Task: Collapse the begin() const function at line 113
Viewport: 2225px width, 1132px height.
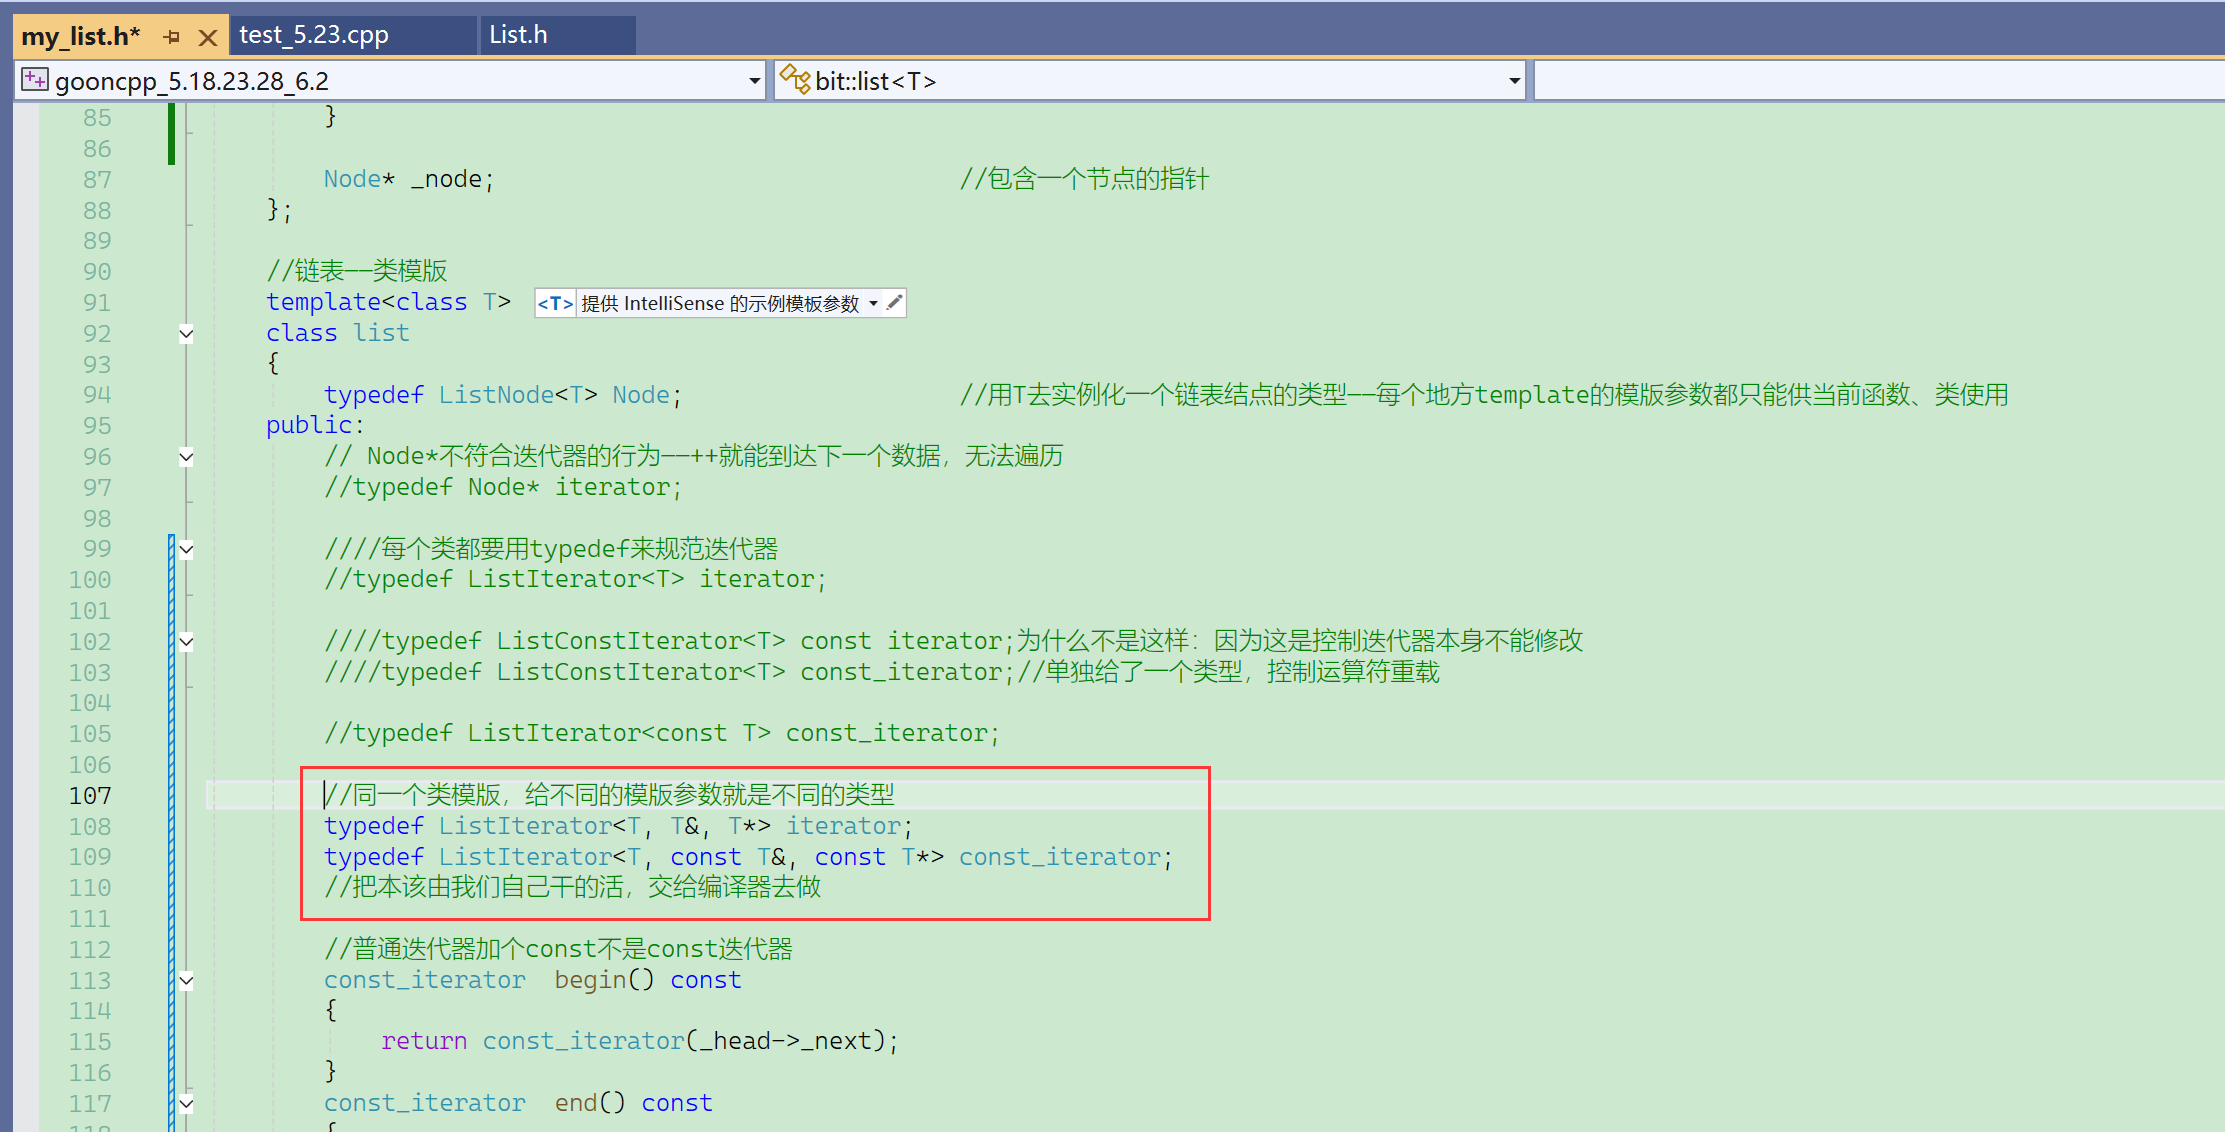Action: pyautogui.click(x=186, y=981)
